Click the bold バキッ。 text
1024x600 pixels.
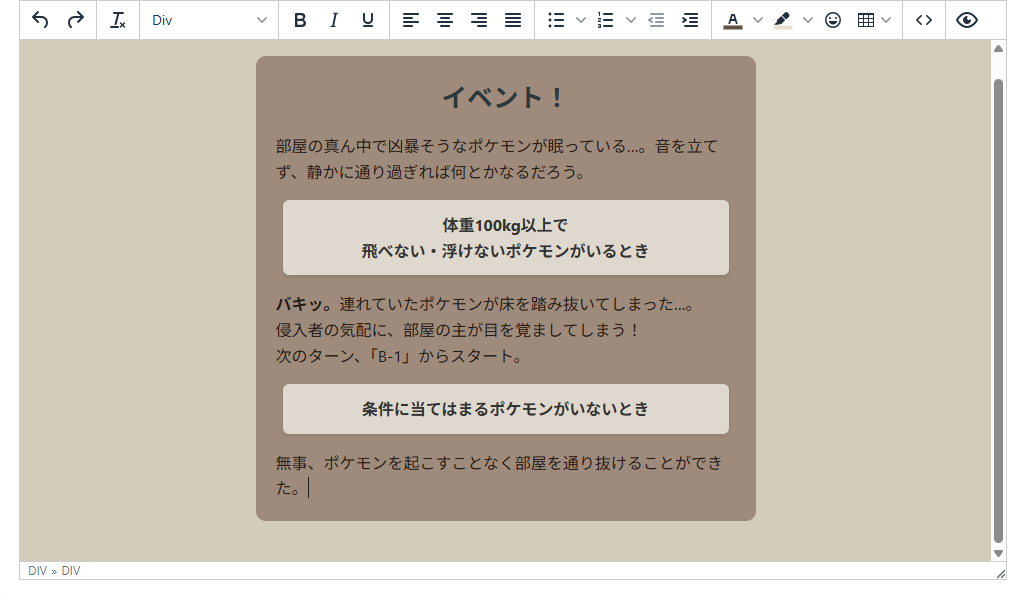pyautogui.click(x=304, y=304)
